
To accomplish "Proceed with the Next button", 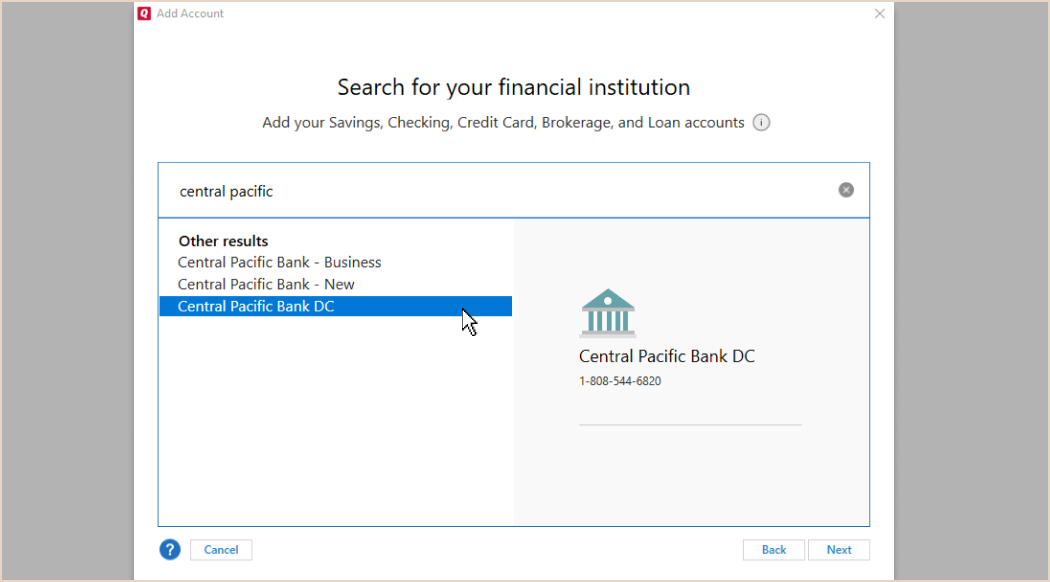I will 838,550.
